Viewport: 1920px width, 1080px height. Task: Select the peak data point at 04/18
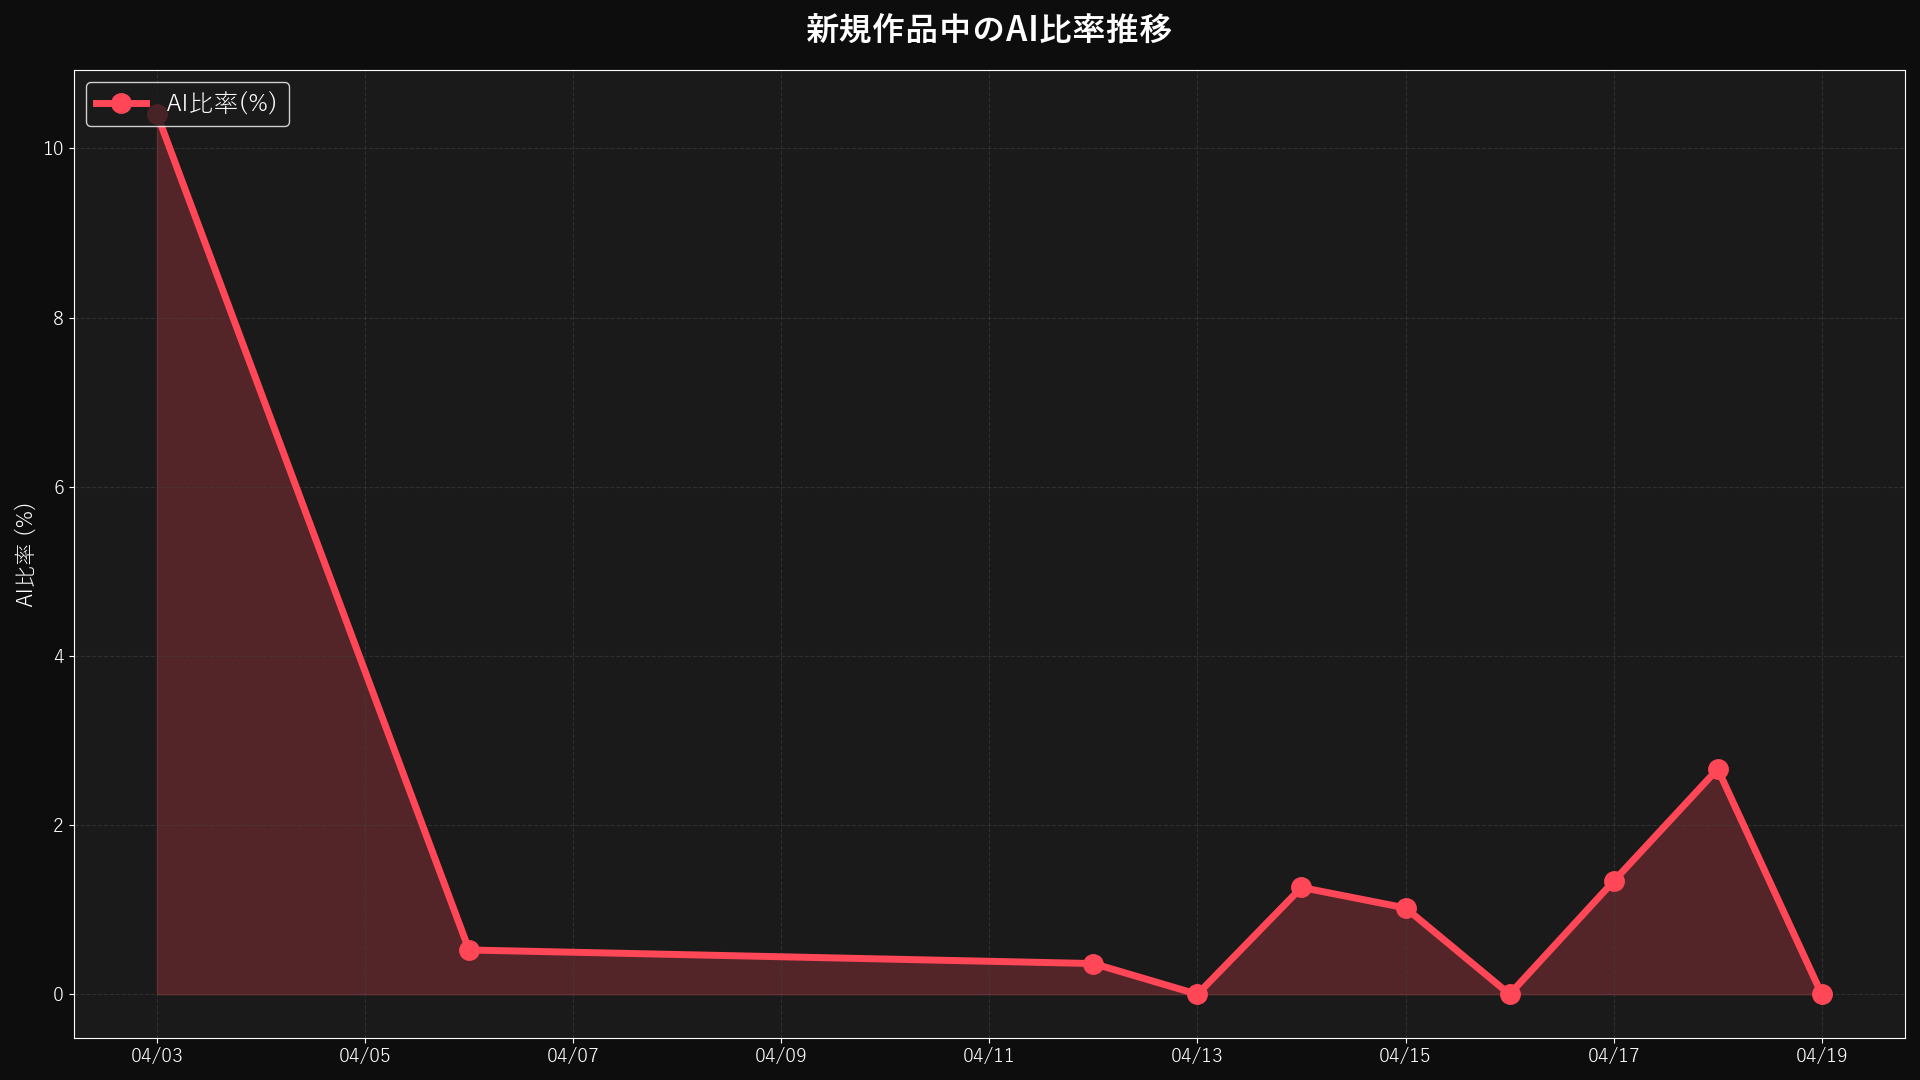click(x=1718, y=769)
